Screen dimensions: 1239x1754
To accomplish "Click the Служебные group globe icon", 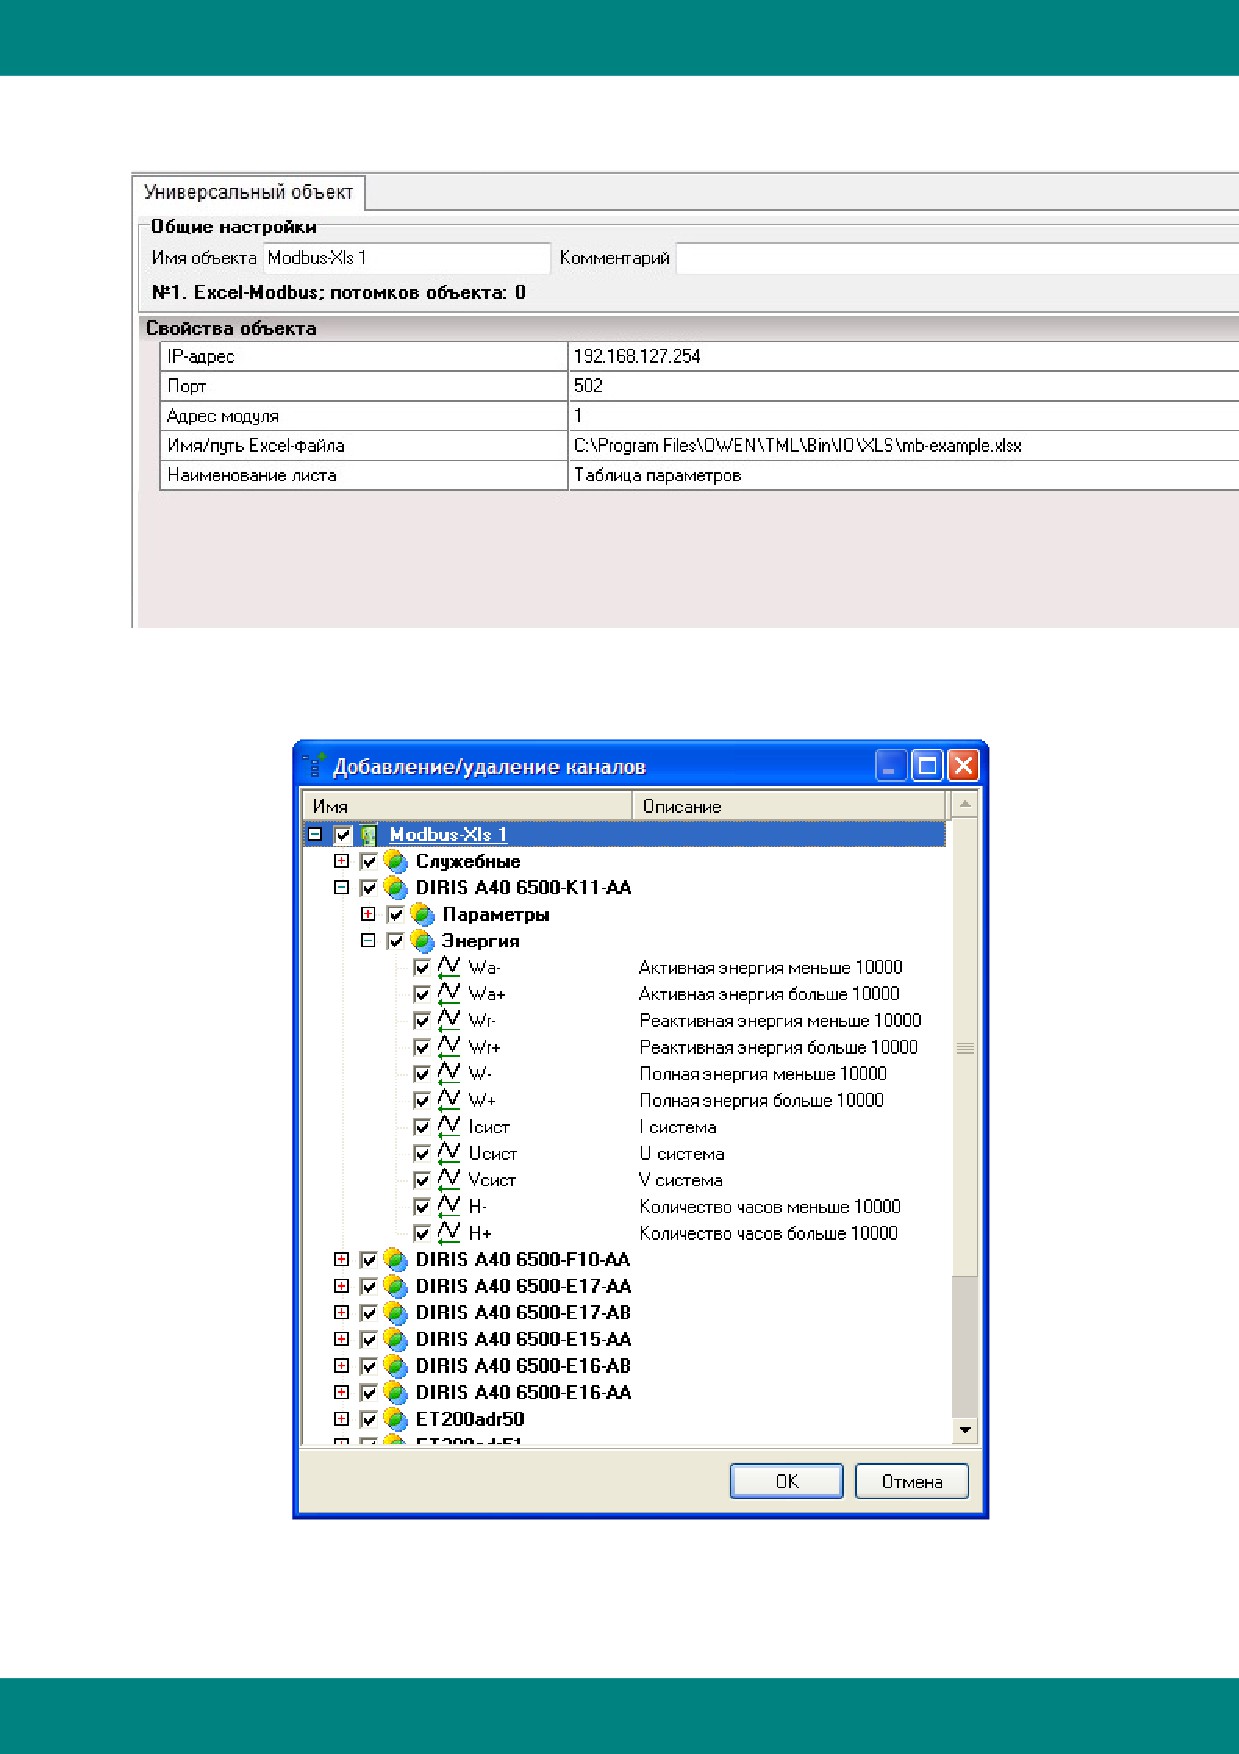I will (396, 861).
